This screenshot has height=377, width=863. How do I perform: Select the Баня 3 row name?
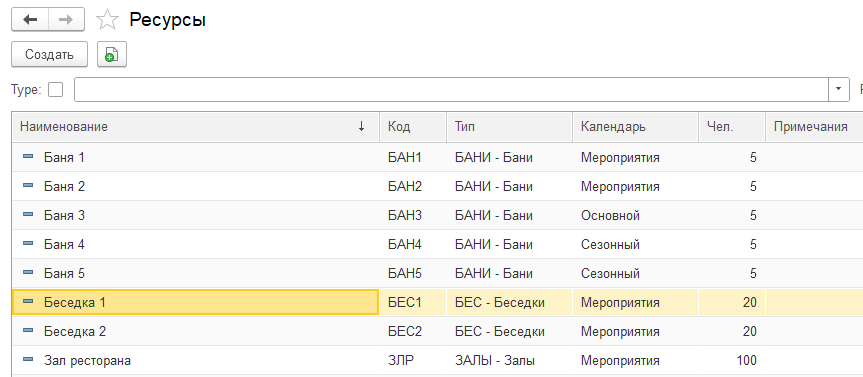coord(64,216)
